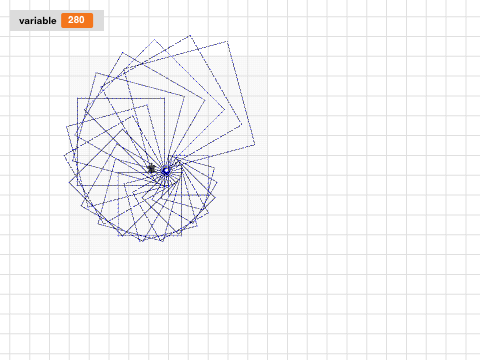Click the small dark sprite beside the ball
480x360 pixels.
coord(152,168)
